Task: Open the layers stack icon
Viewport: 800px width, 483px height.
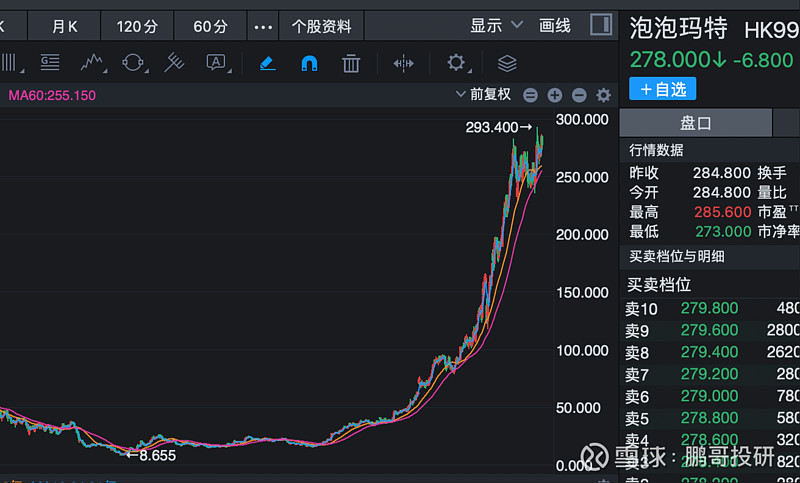Action: coord(507,63)
